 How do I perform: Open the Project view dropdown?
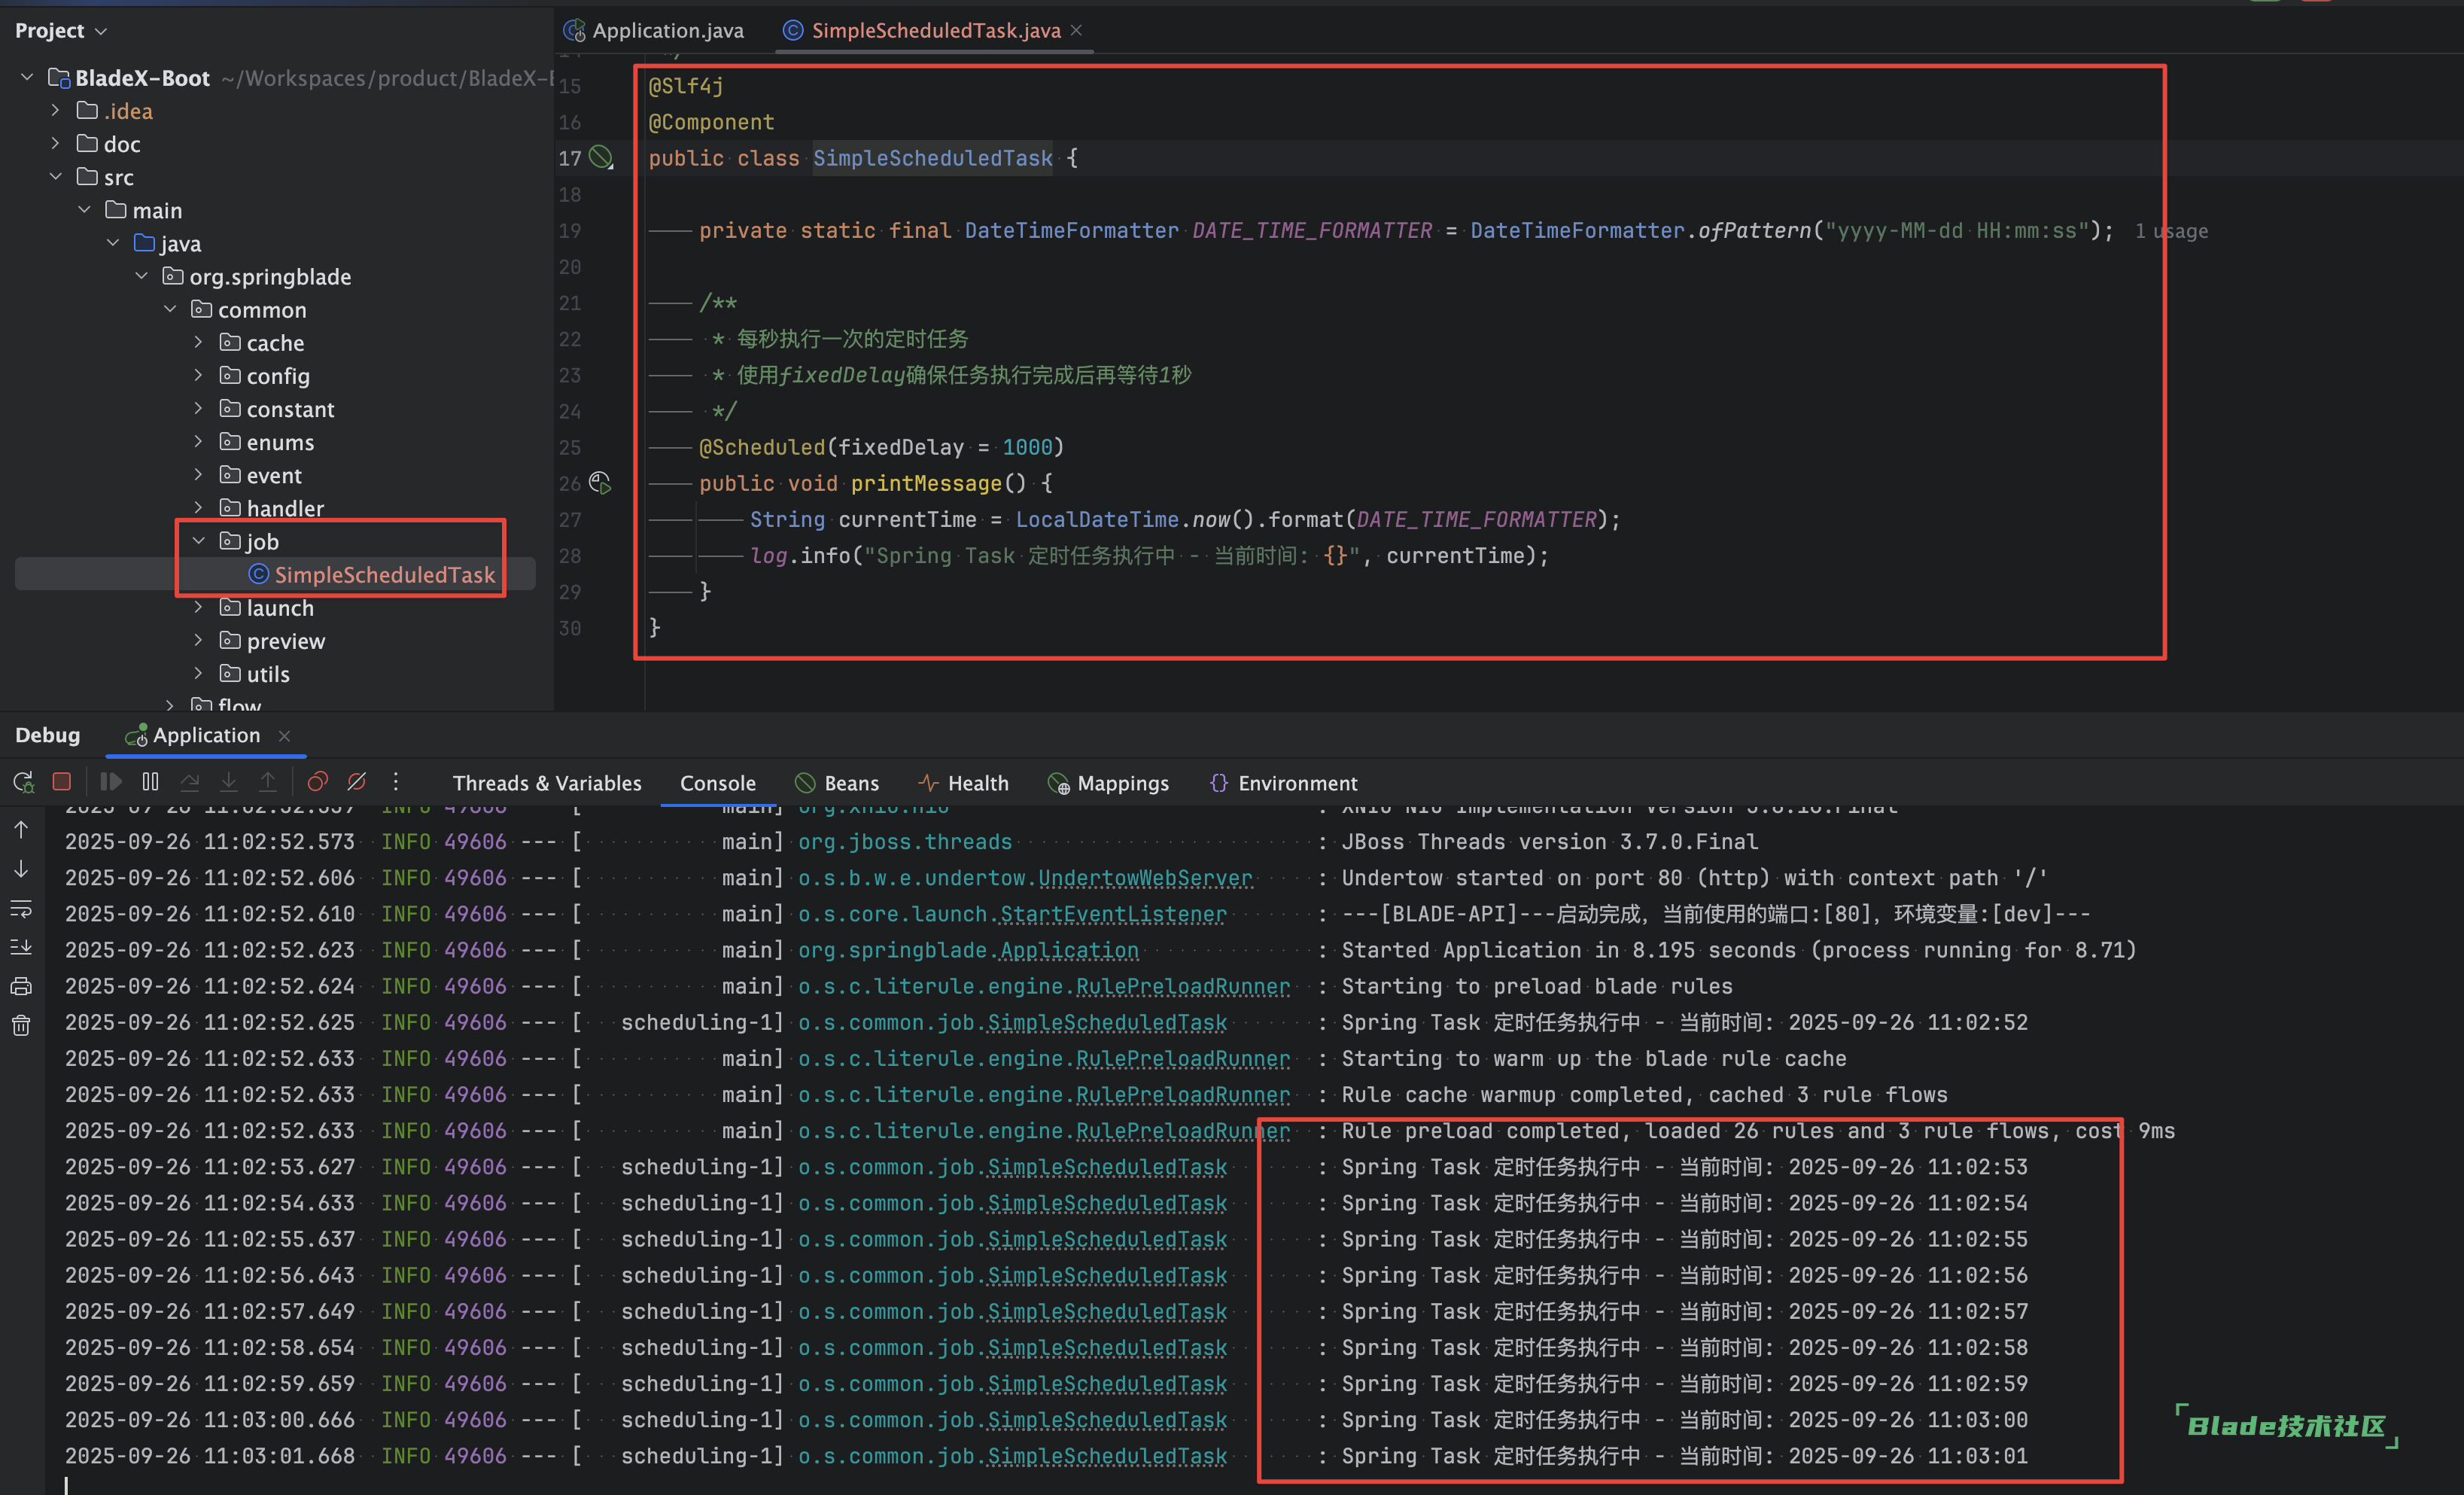60,30
